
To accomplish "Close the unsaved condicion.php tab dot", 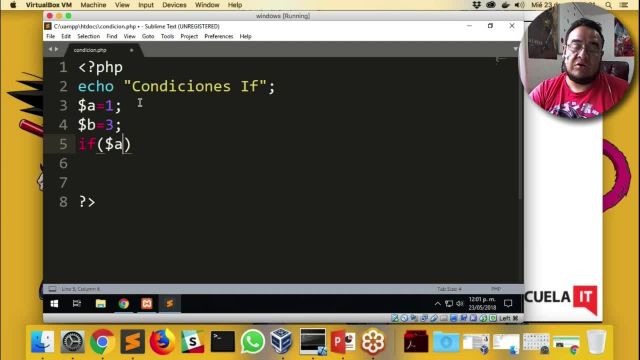I will coord(131,50).
